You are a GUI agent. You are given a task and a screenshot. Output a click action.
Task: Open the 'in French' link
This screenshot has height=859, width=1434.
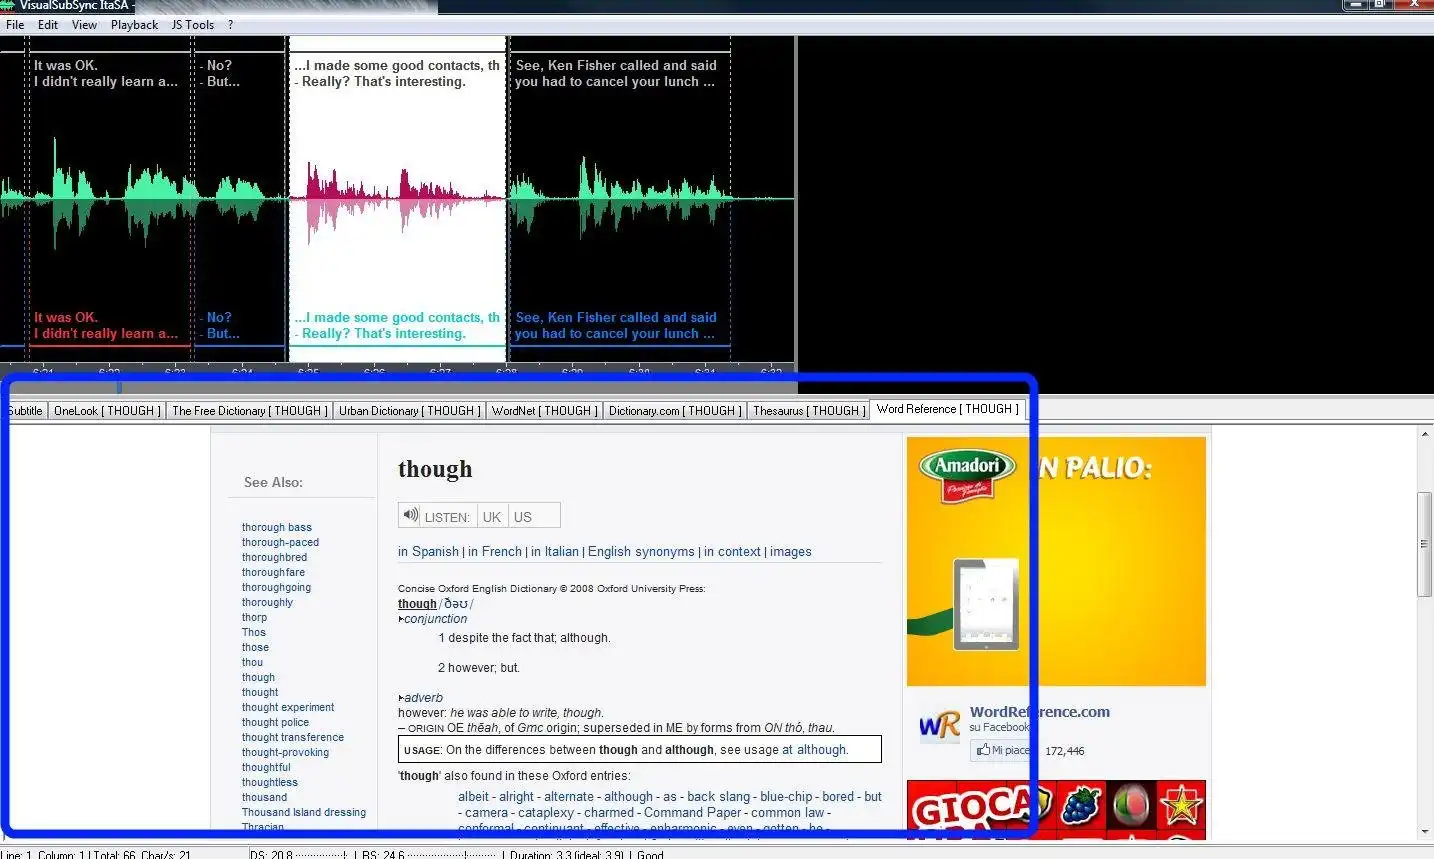pos(495,551)
